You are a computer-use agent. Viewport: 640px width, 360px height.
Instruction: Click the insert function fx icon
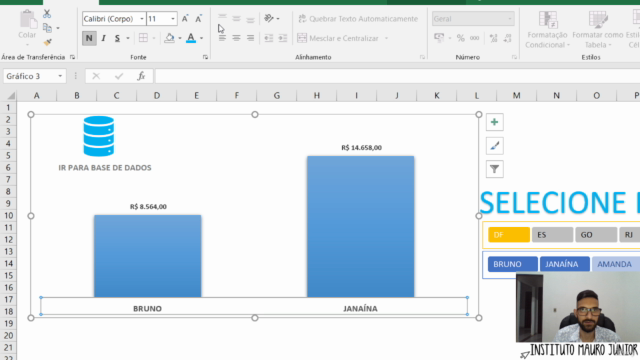pos(141,76)
